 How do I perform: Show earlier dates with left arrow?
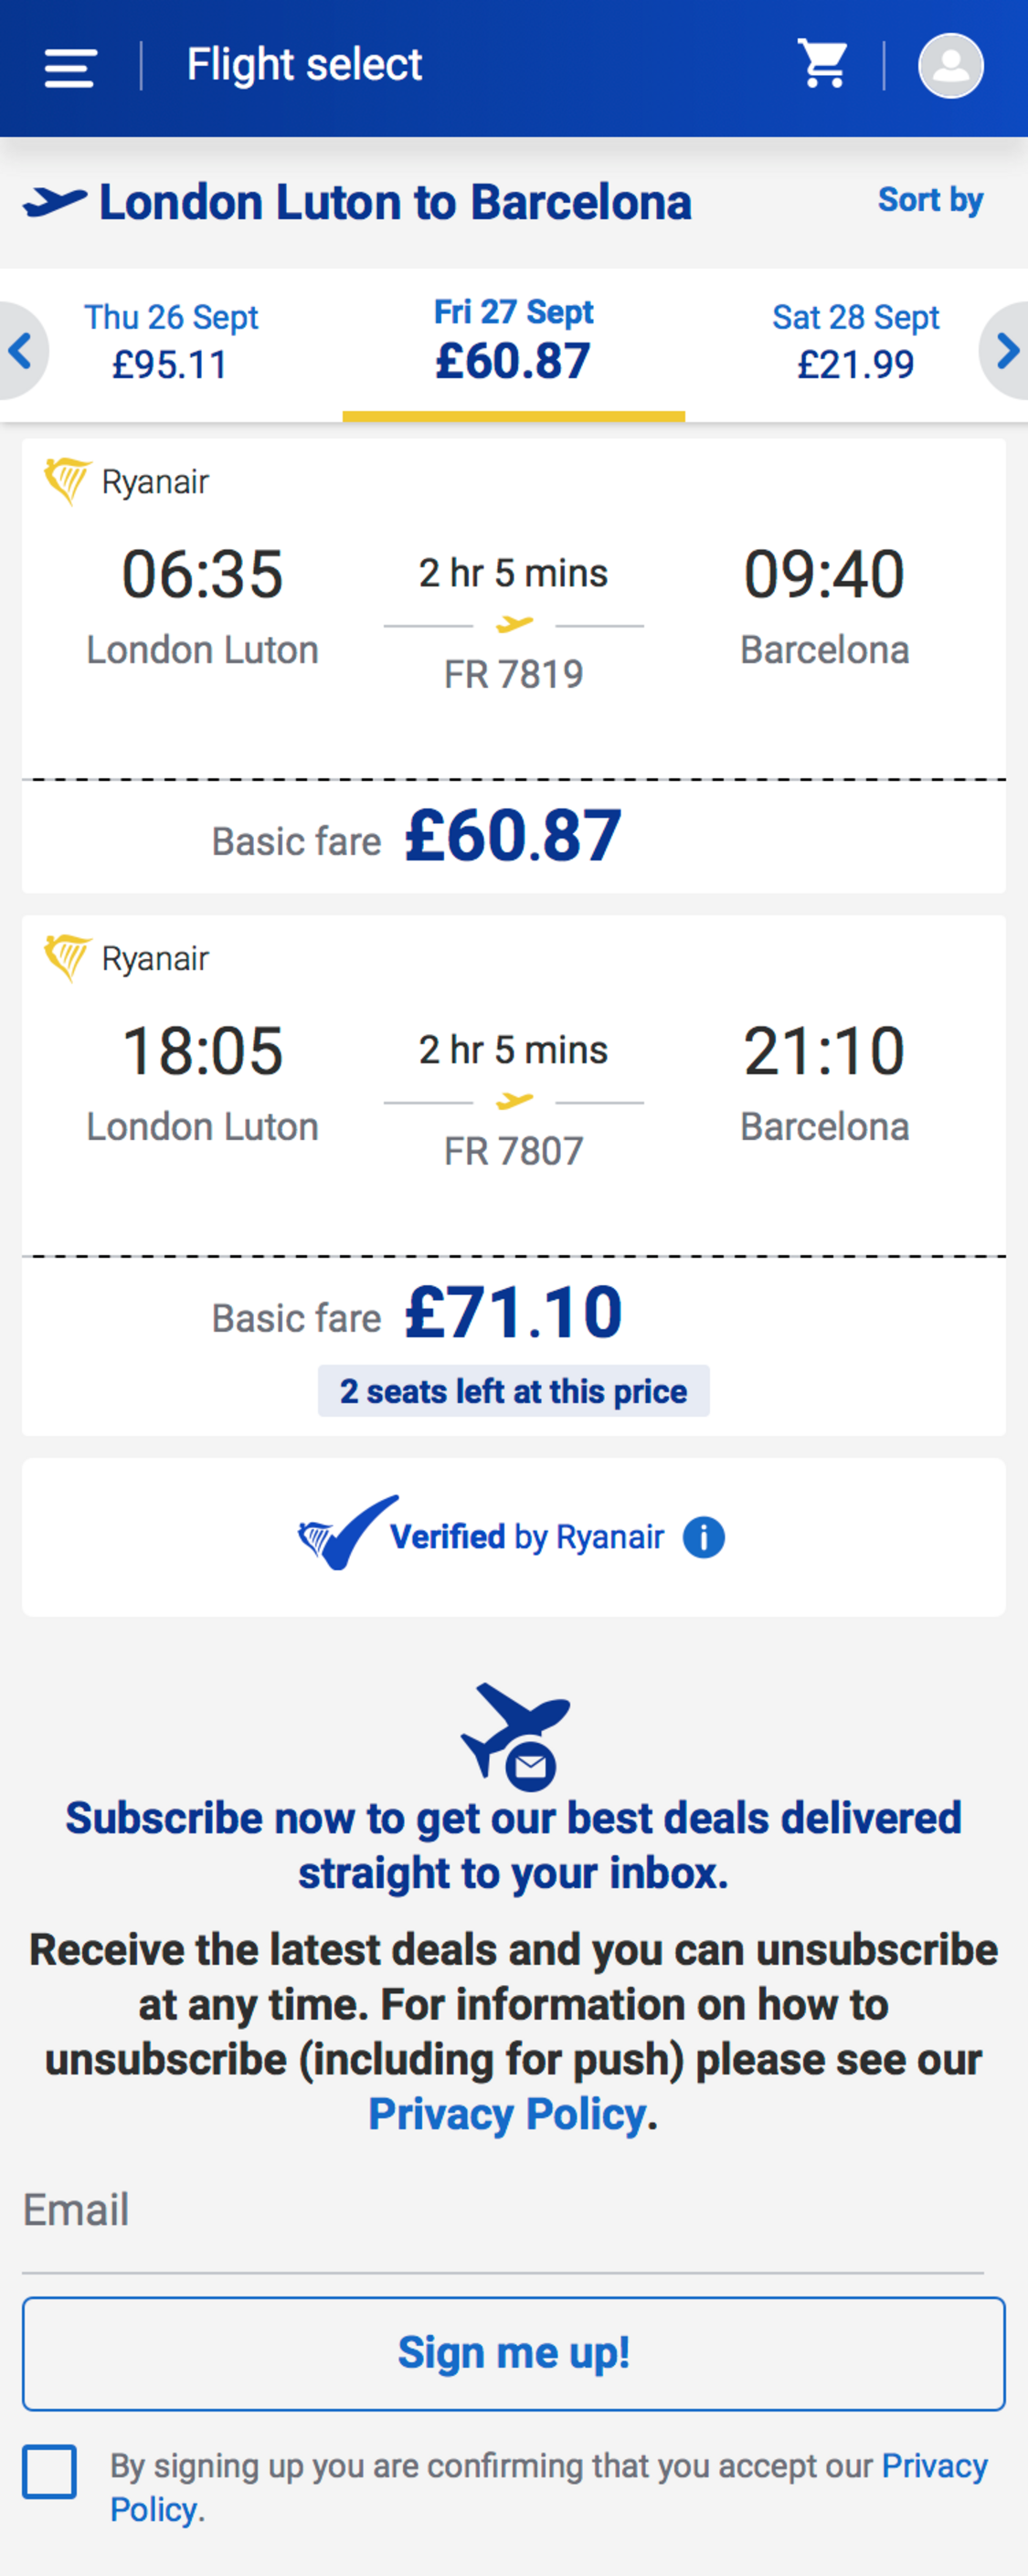pos(20,351)
